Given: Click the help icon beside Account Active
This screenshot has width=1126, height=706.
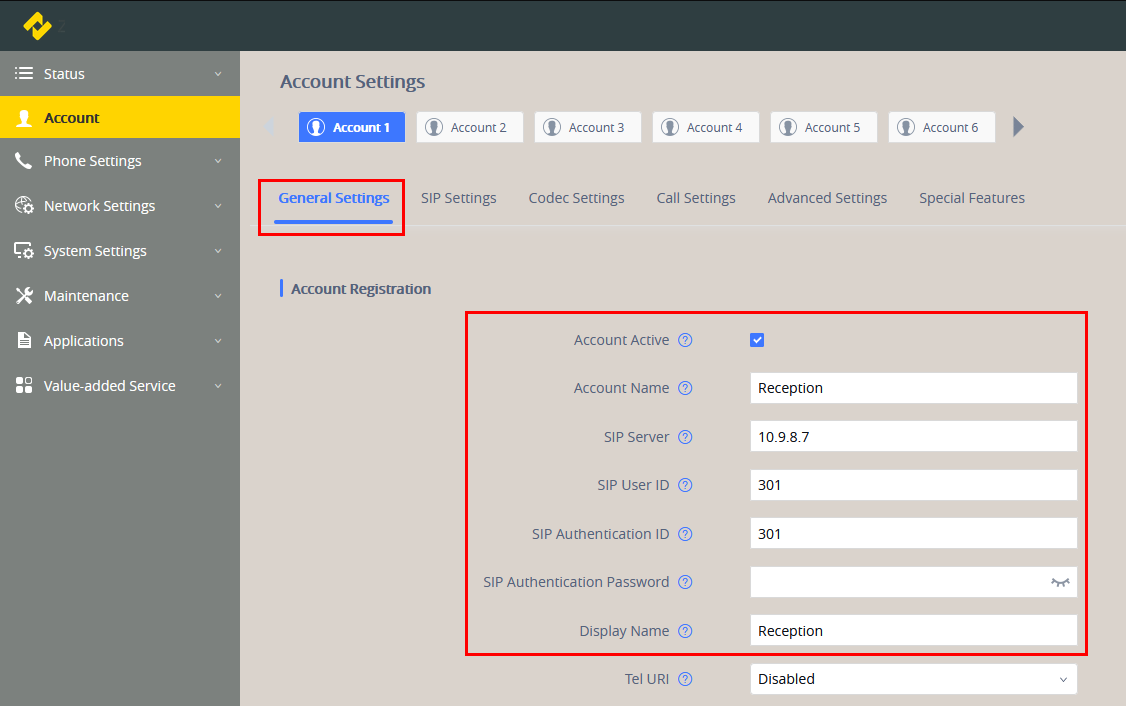Looking at the screenshot, I should 685,340.
